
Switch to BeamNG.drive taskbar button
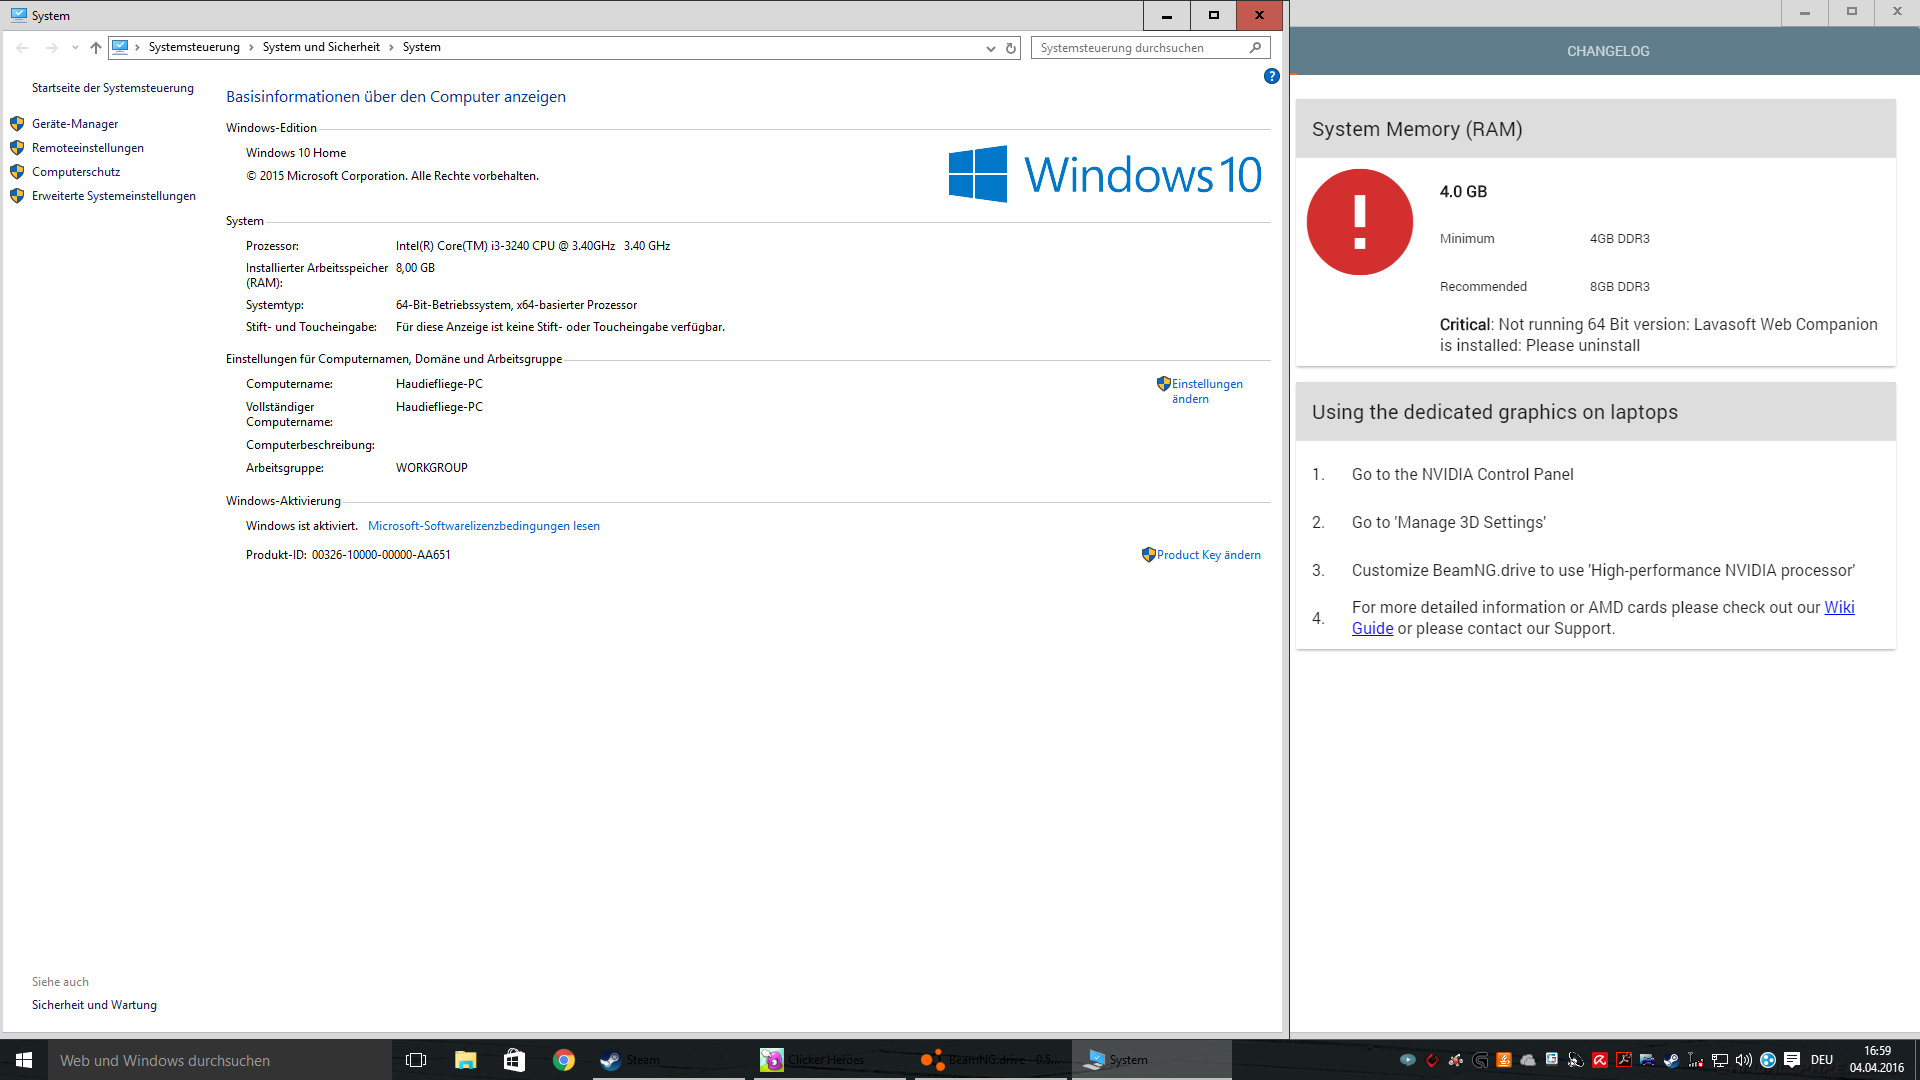click(989, 1060)
